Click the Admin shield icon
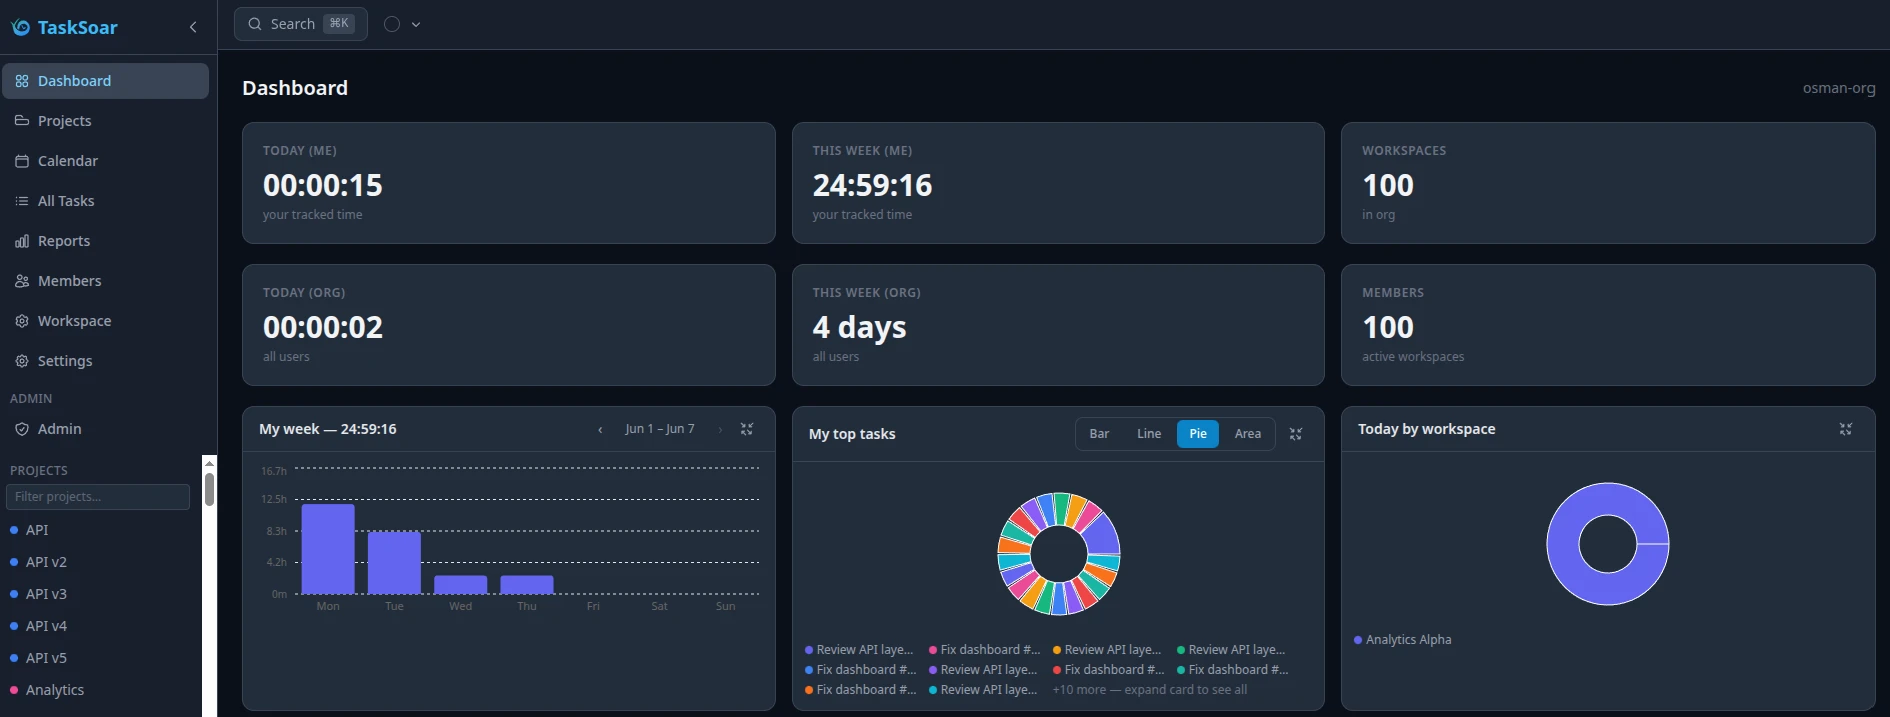The height and width of the screenshot is (717, 1890). click(22, 429)
